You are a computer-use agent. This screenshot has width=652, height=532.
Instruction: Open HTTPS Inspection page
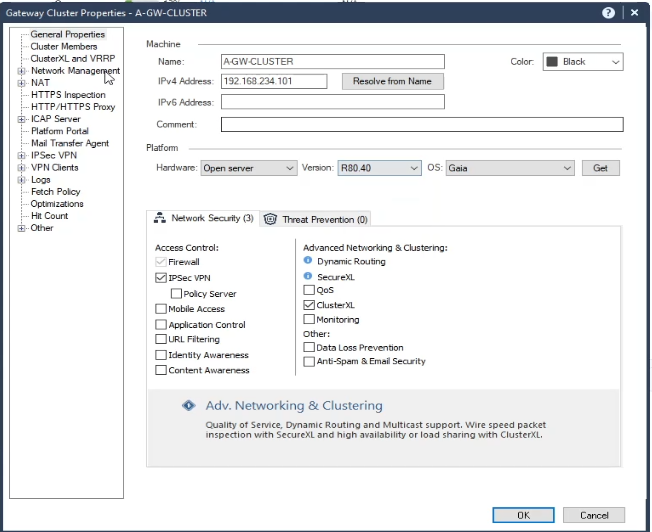click(x=68, y=95)
